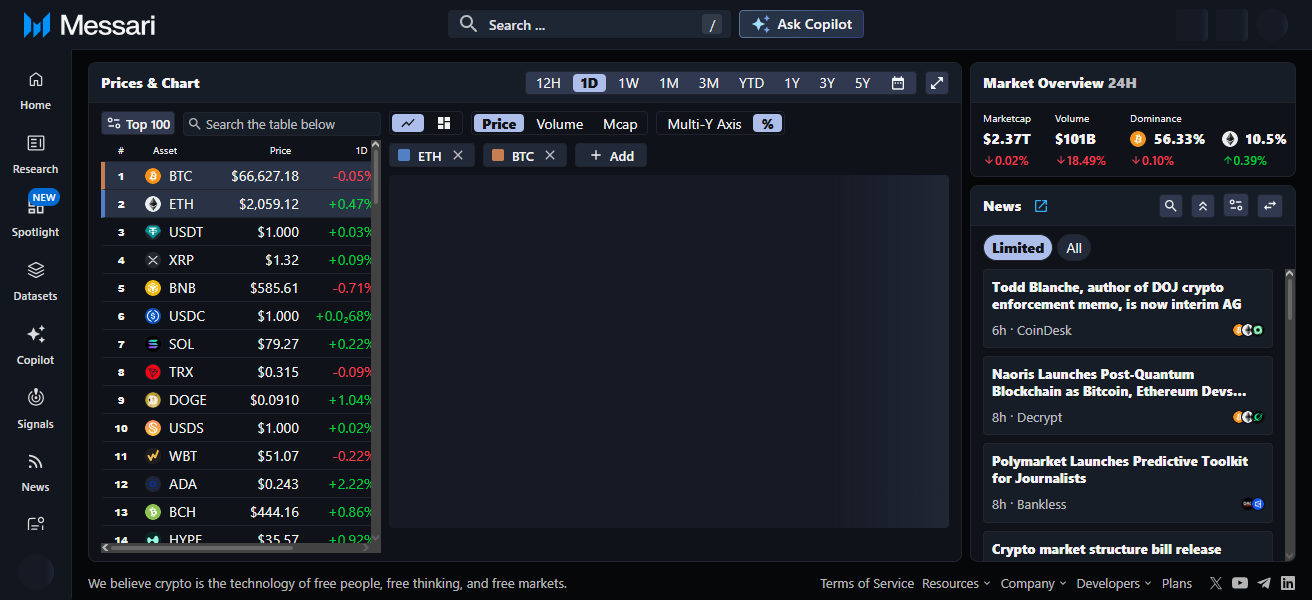Toggle Multi-Y Axis option
Image resolution: width=1312 pixels, height=600 pixels.
[704, 124]
